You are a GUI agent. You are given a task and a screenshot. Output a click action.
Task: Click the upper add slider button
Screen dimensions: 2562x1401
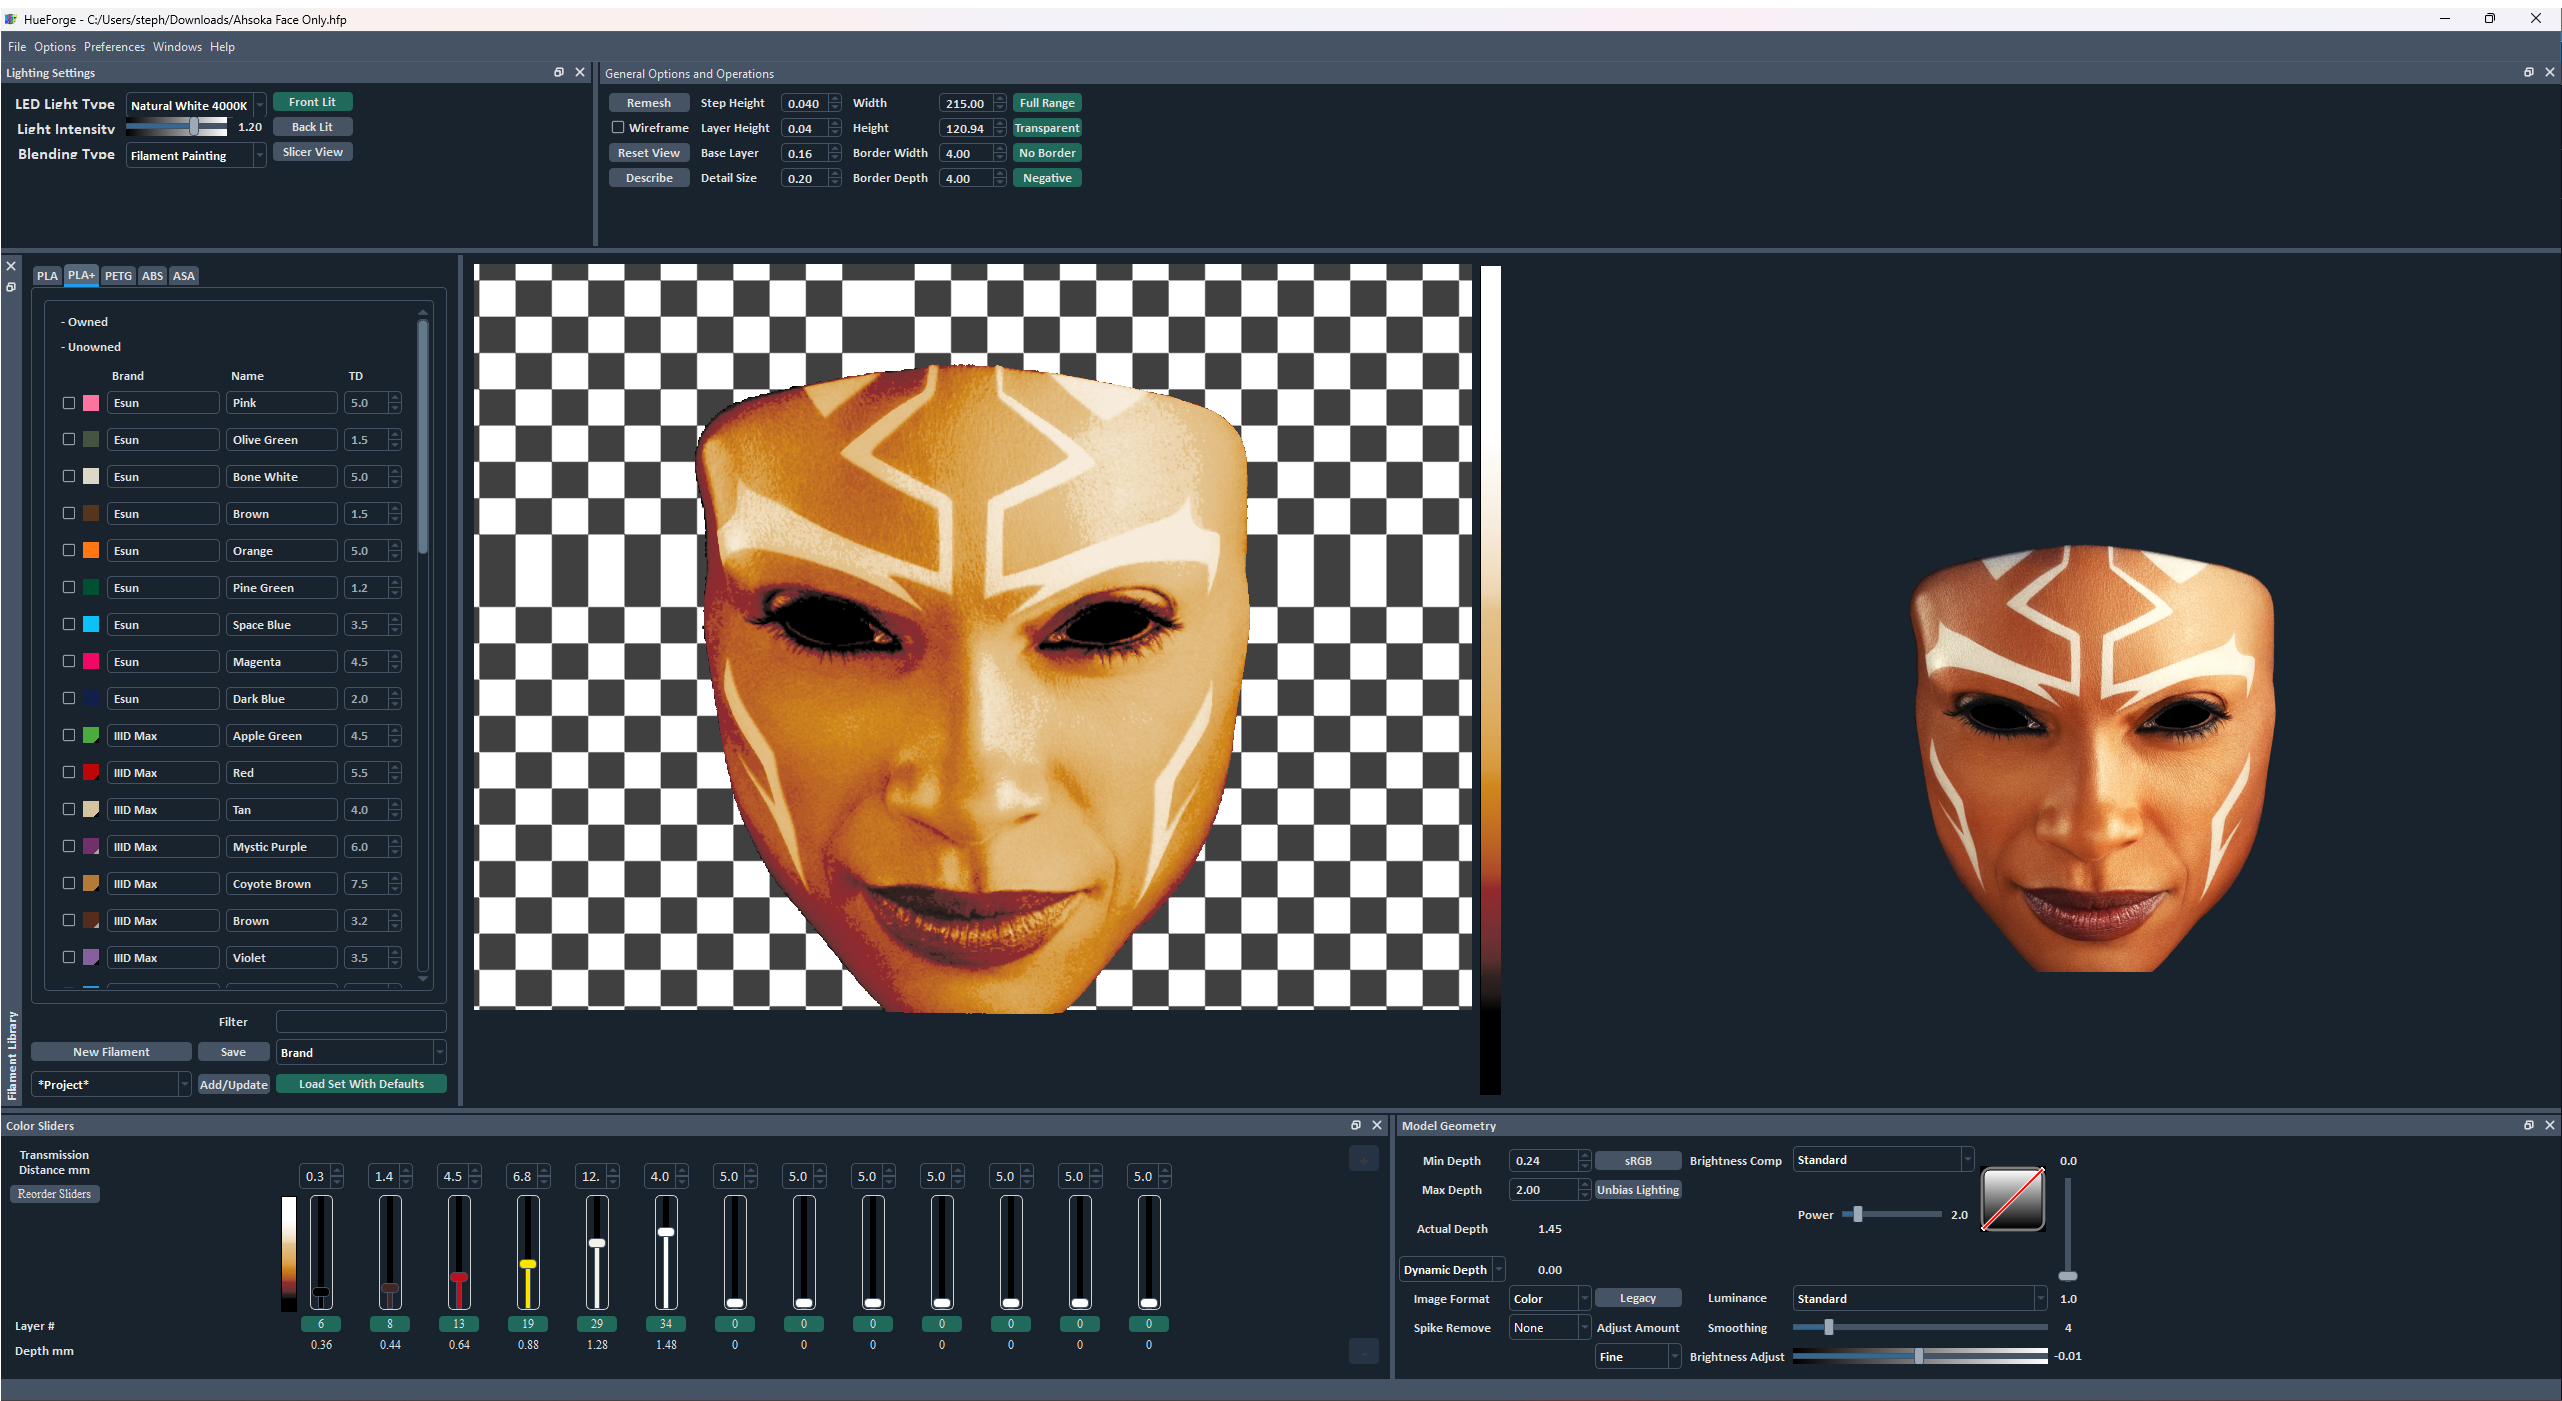click(x=1364, y=1159)
